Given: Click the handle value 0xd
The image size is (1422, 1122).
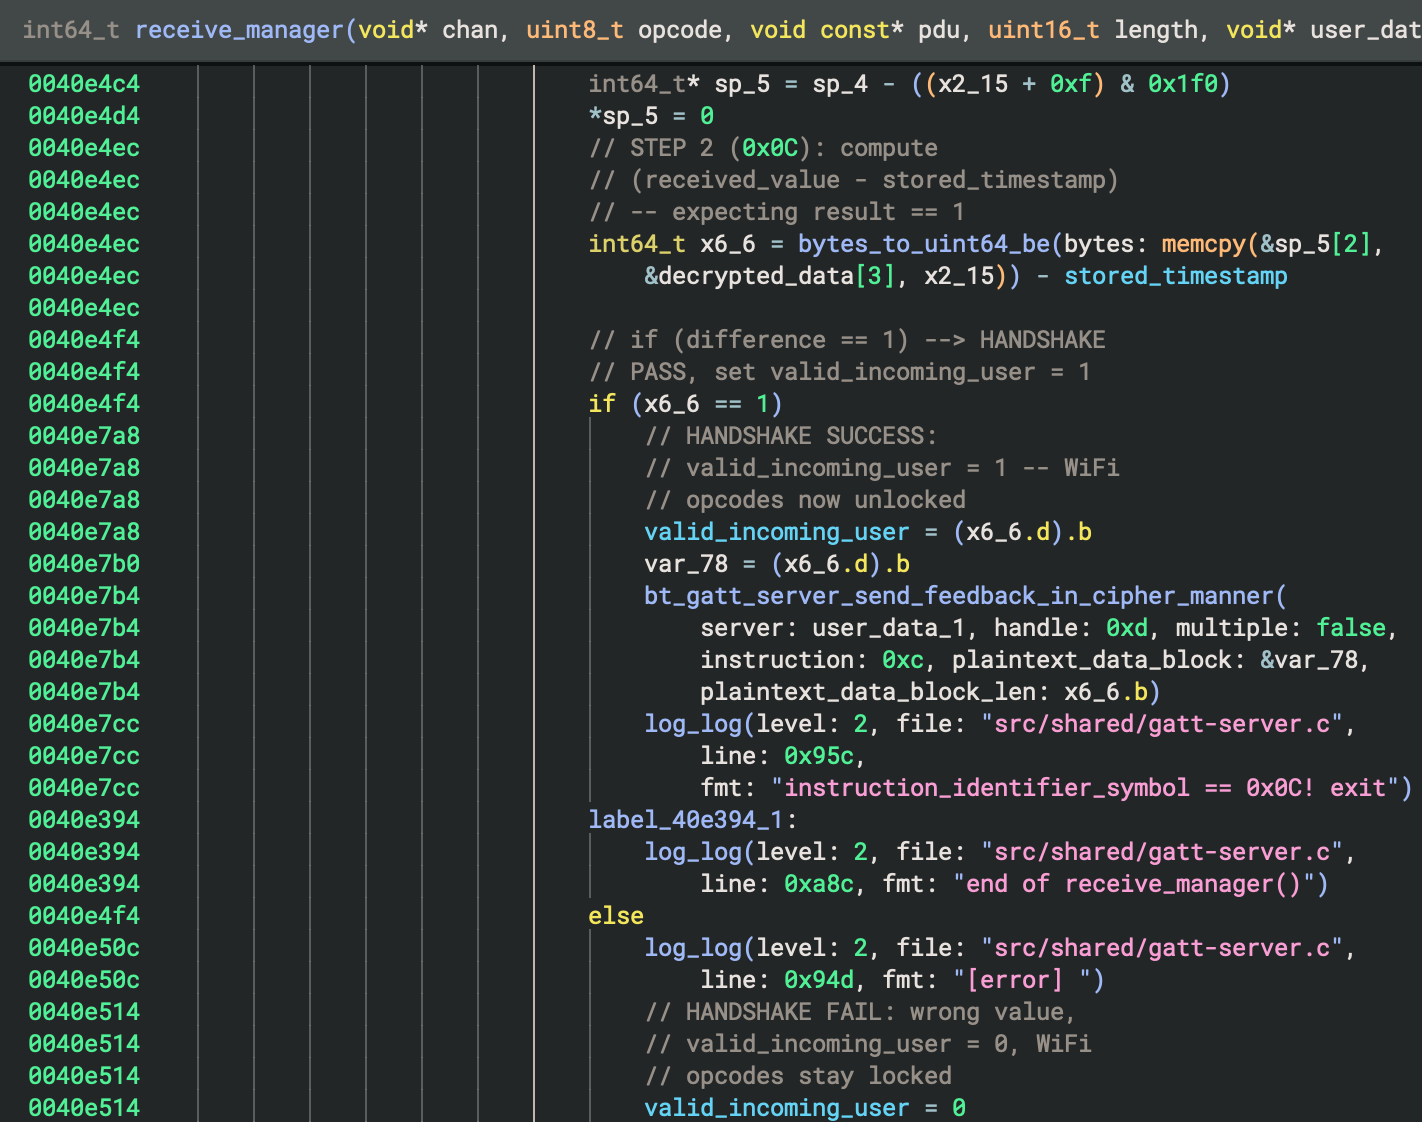Looking at the screenshot, I should click(1127, 628).
